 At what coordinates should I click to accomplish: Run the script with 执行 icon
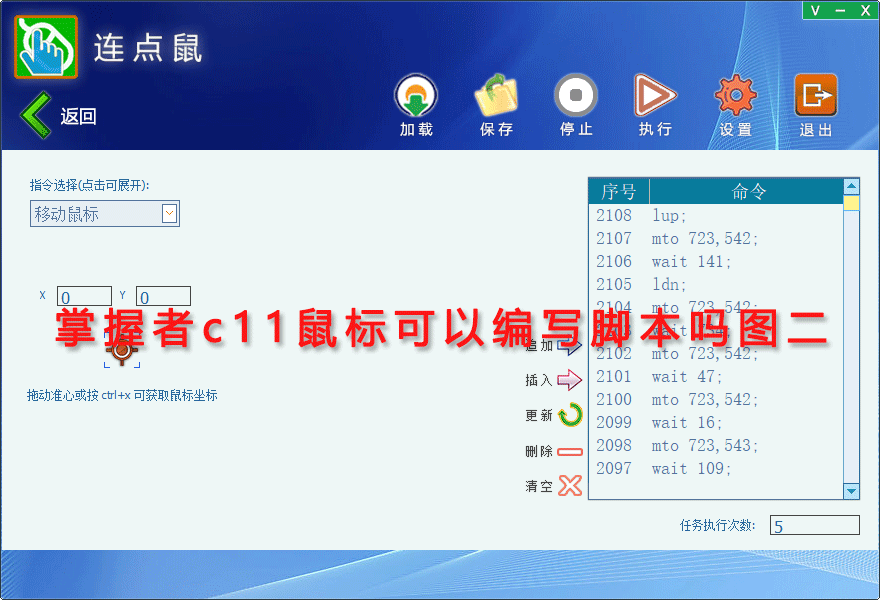(655, 95)
